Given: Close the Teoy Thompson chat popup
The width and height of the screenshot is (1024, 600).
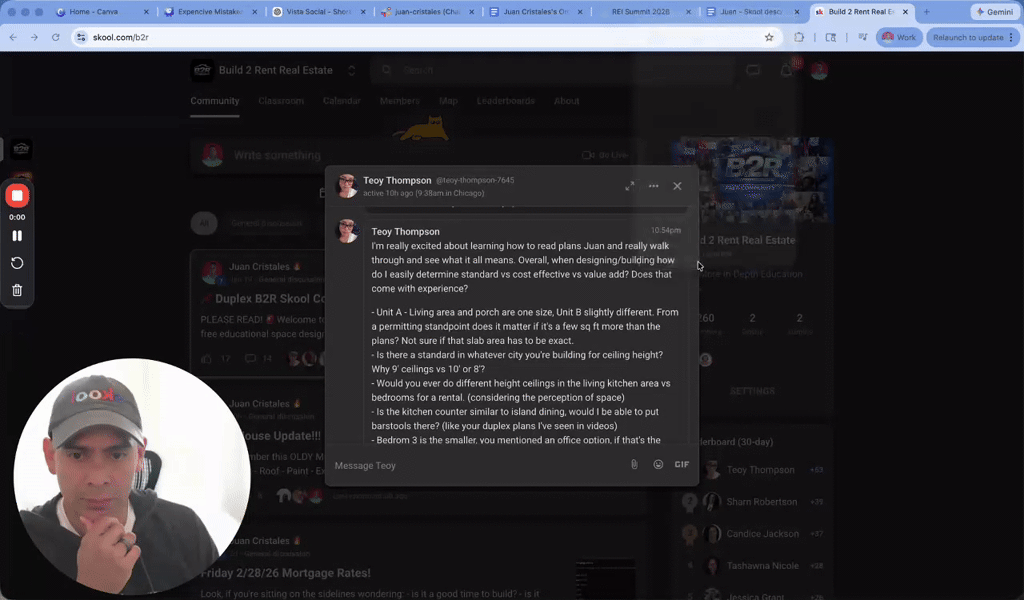Looking at the screenshot, I should [677, 186].
